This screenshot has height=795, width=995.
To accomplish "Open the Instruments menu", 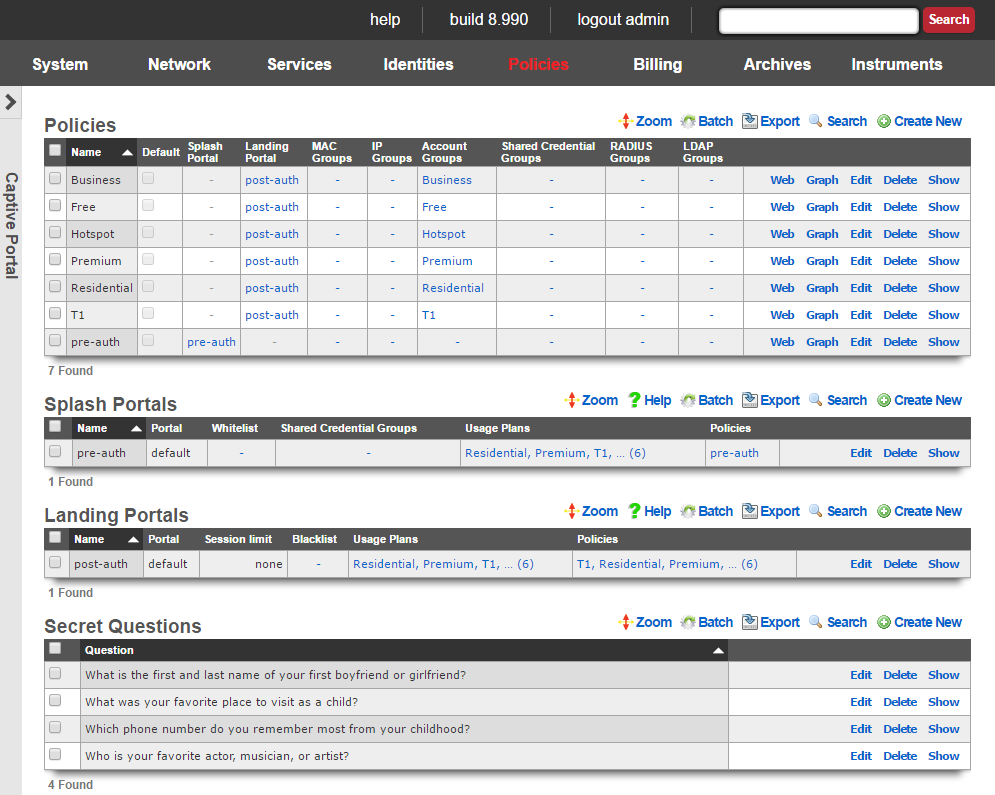I will tap(897, 64).
